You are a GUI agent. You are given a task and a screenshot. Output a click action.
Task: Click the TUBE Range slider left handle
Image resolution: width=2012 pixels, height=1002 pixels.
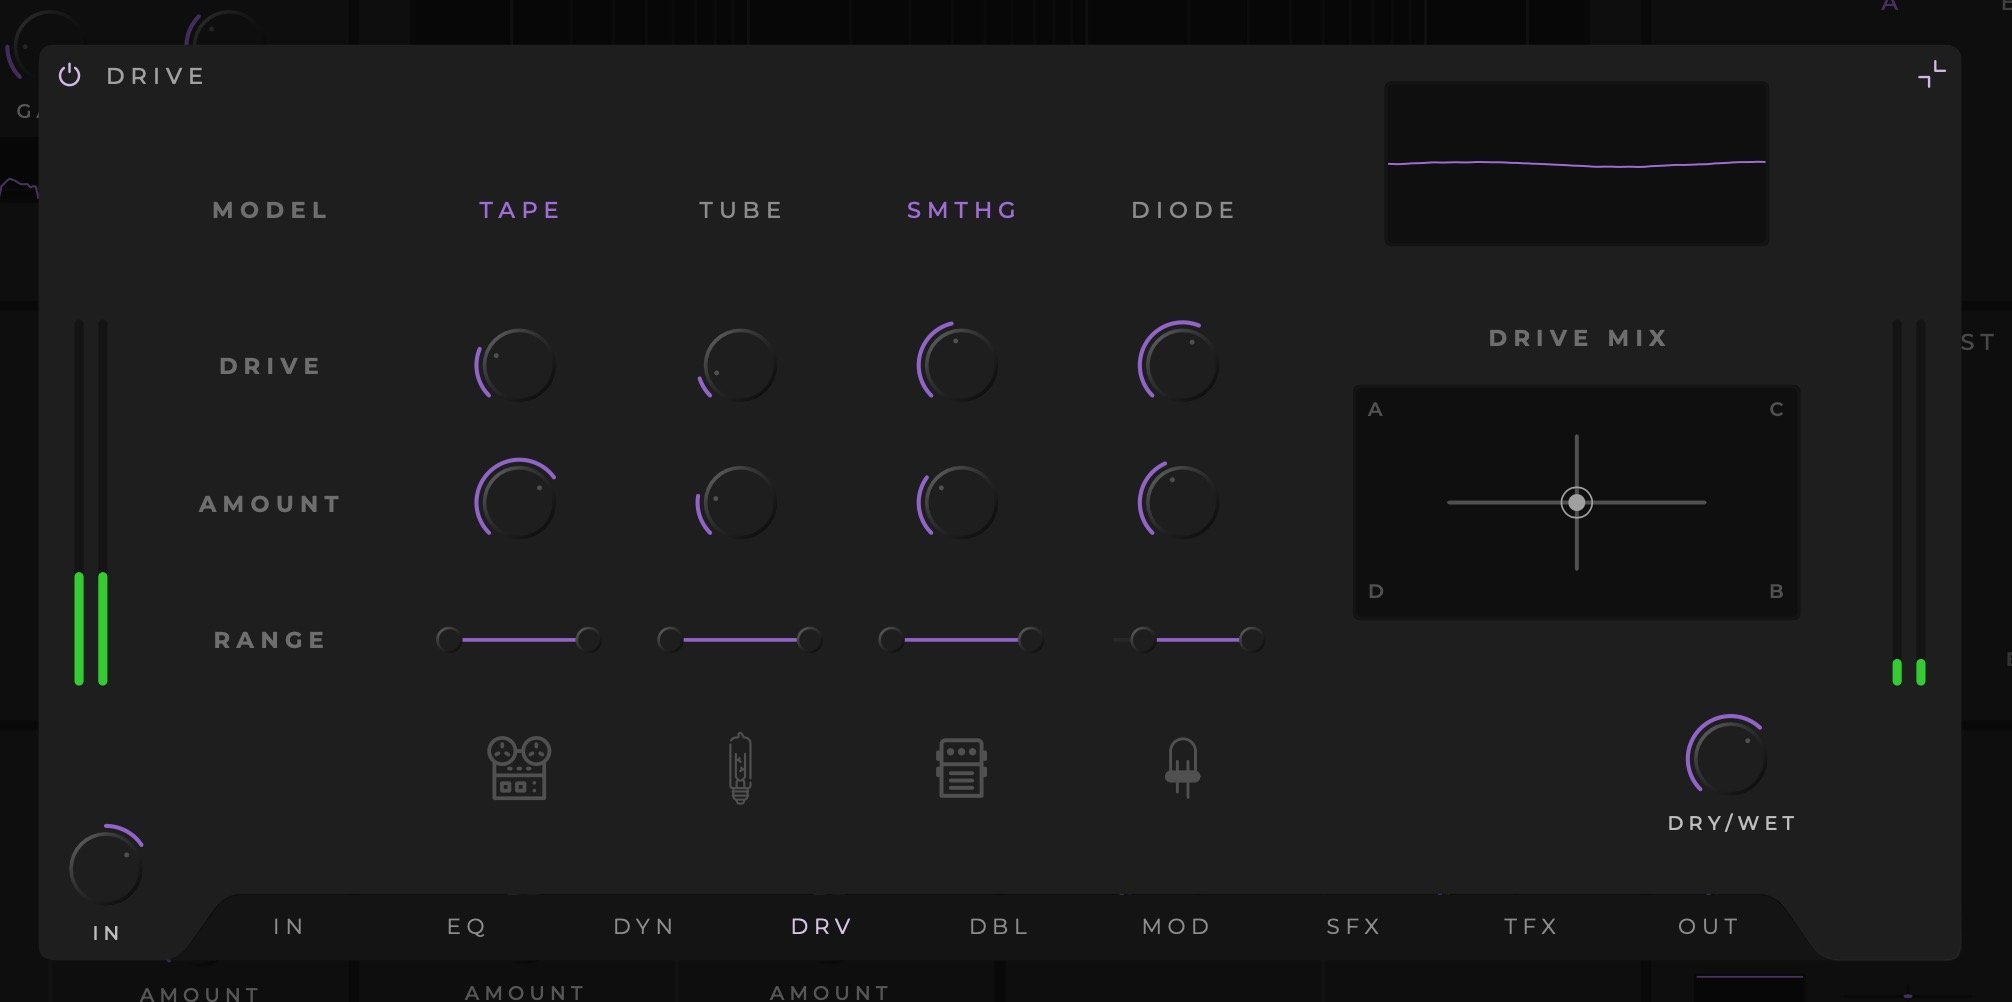coord(670,639)
